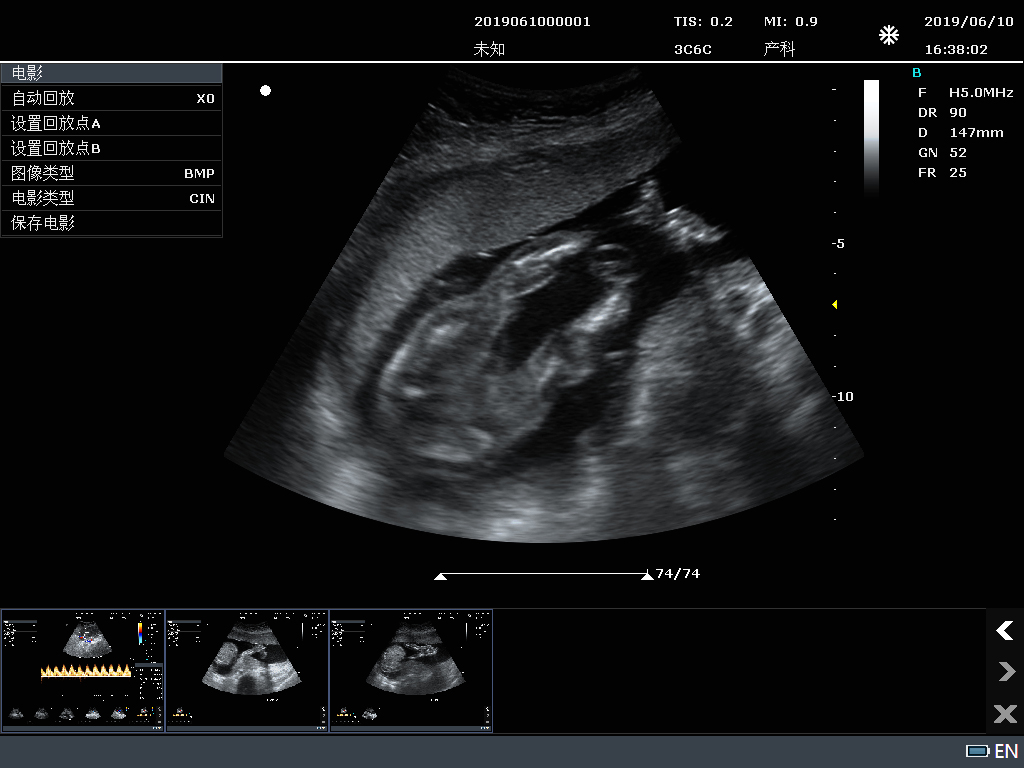Open the Doppler waveform thumbnail
The width and height of the screenshot is (1024, 768).
[x=83, y=670]
